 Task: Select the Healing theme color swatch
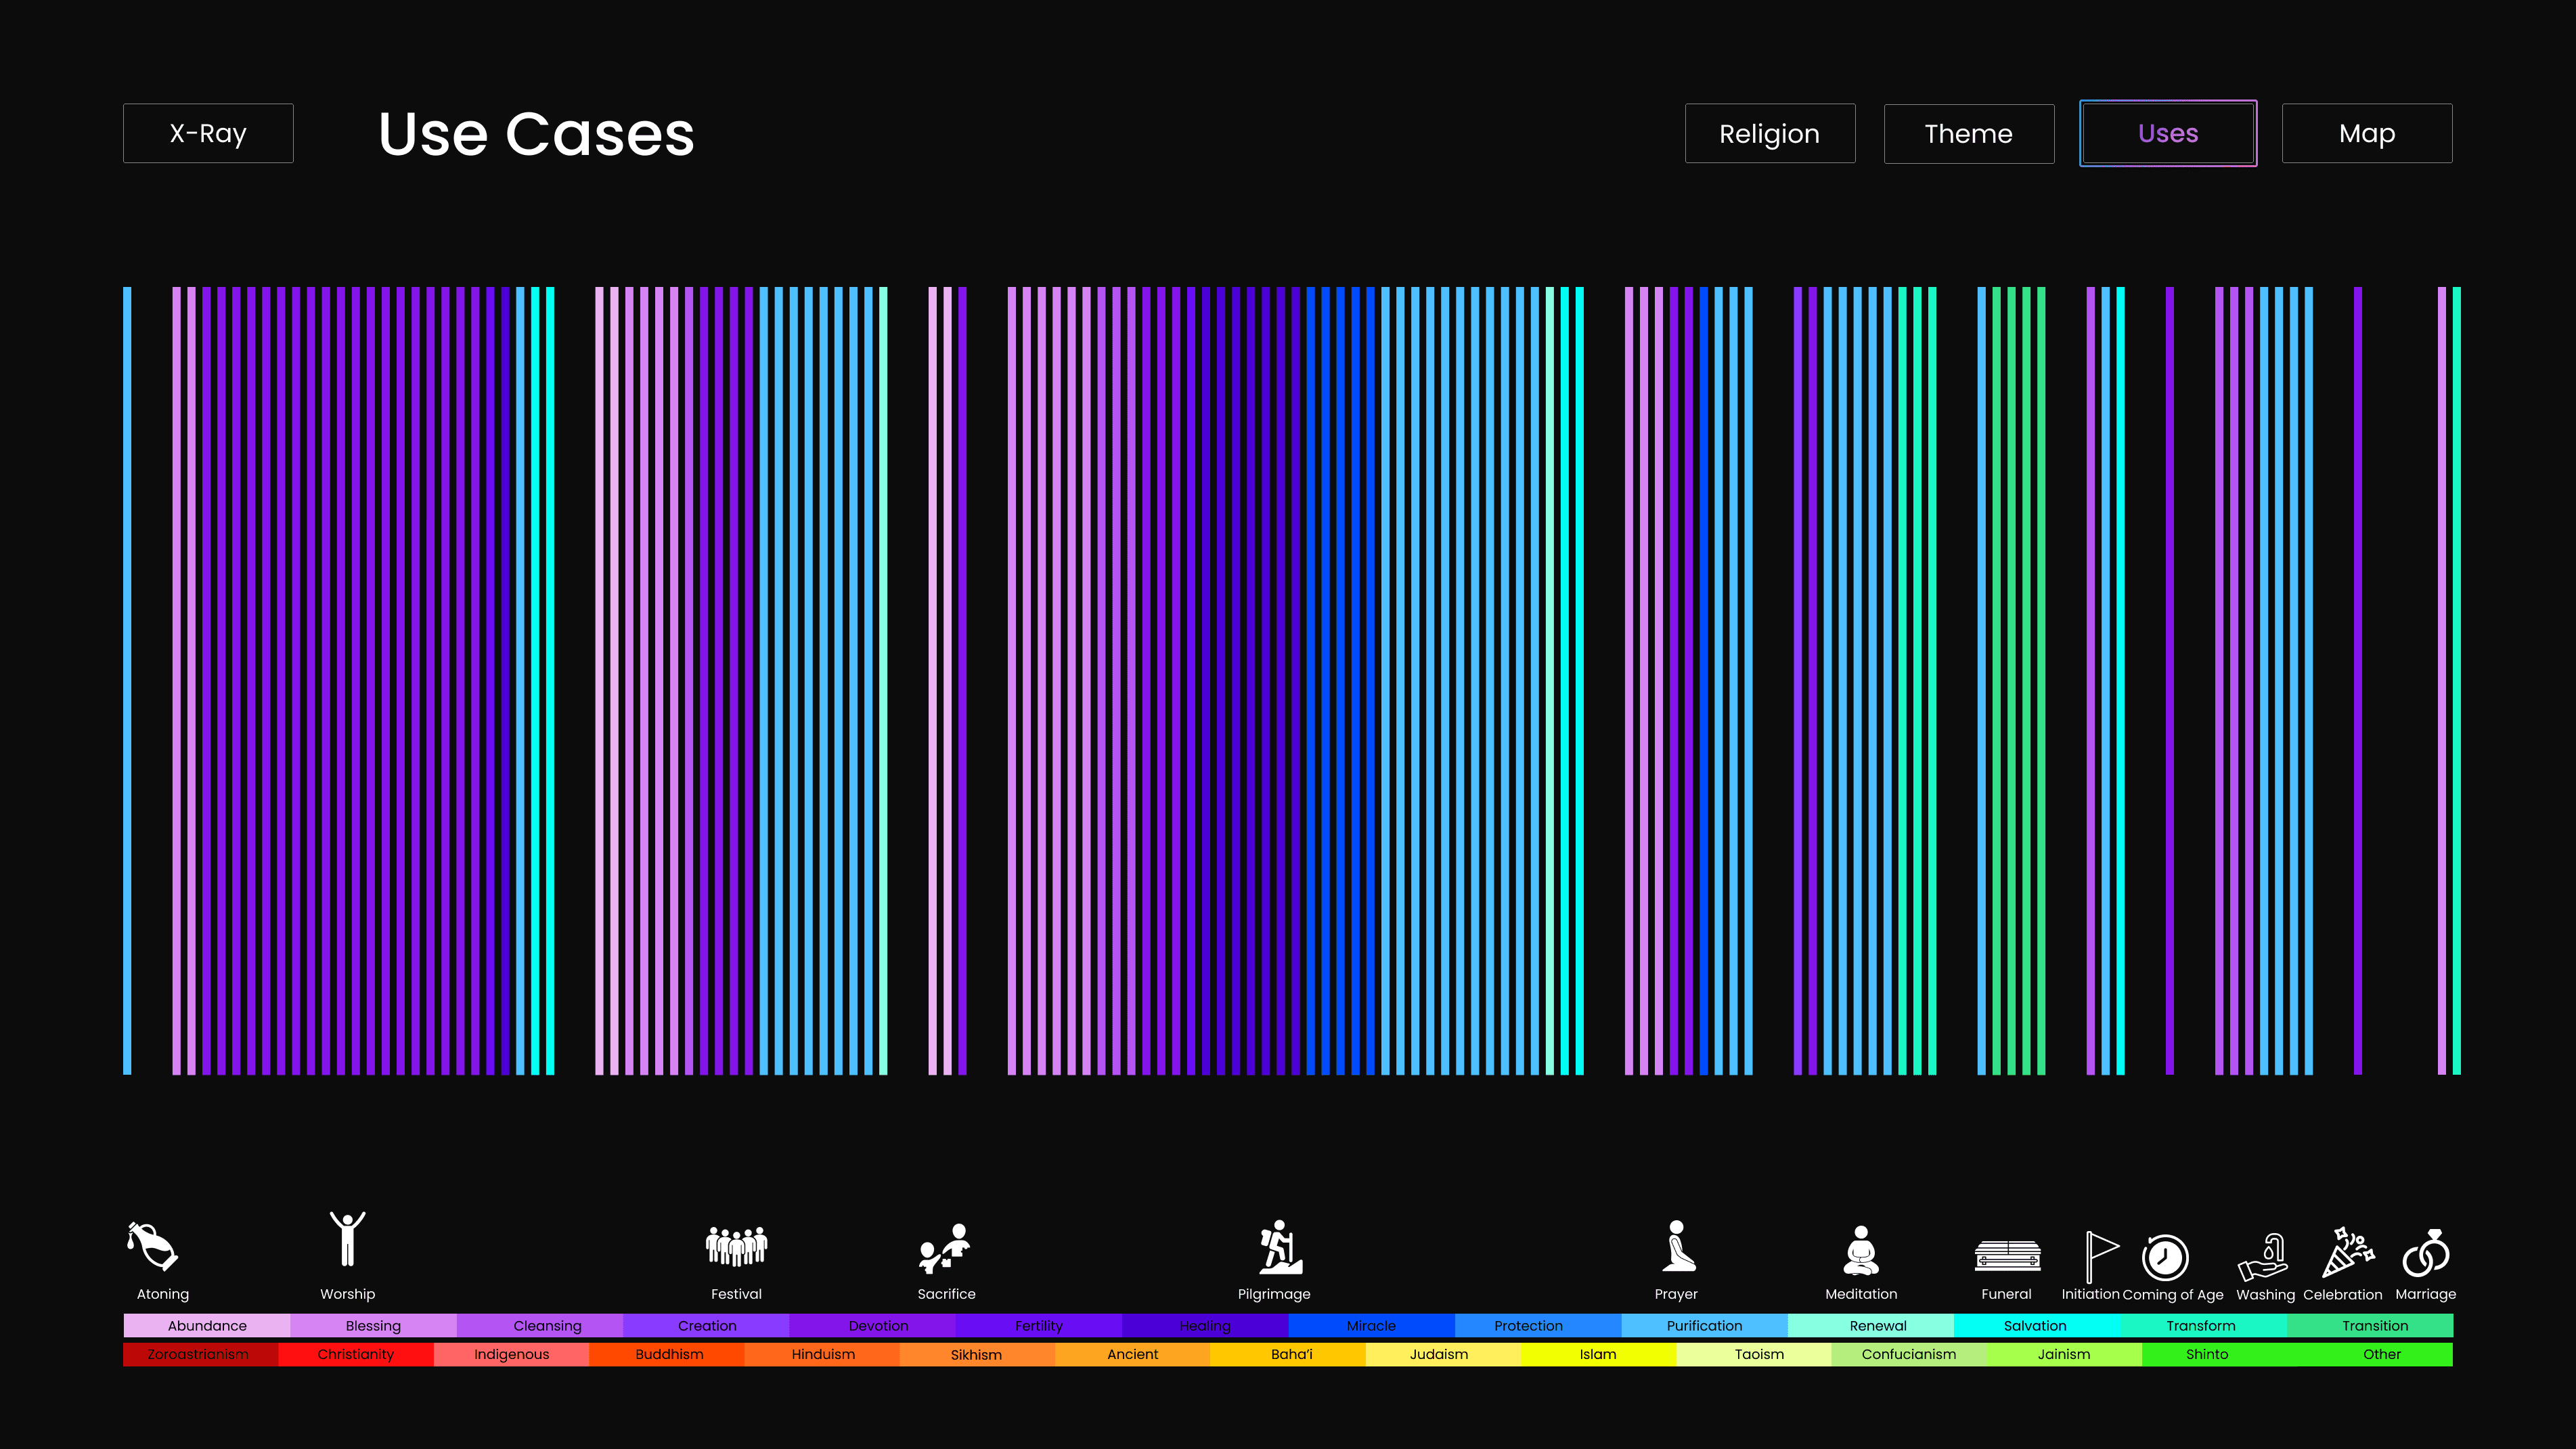pyautogui.click(x=1204, y=1325)
